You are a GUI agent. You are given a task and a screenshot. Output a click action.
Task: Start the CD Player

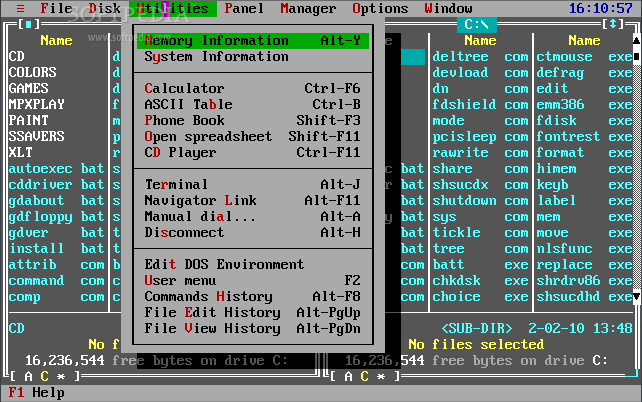[x=253, y=152]
